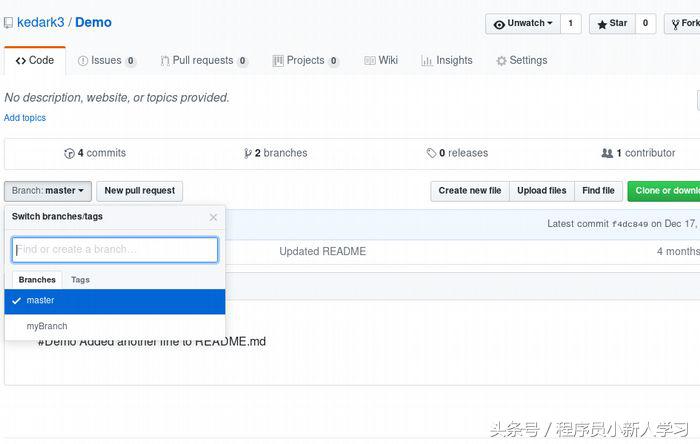
Task: Open the Updated README commit message
Action: (322, 252)
